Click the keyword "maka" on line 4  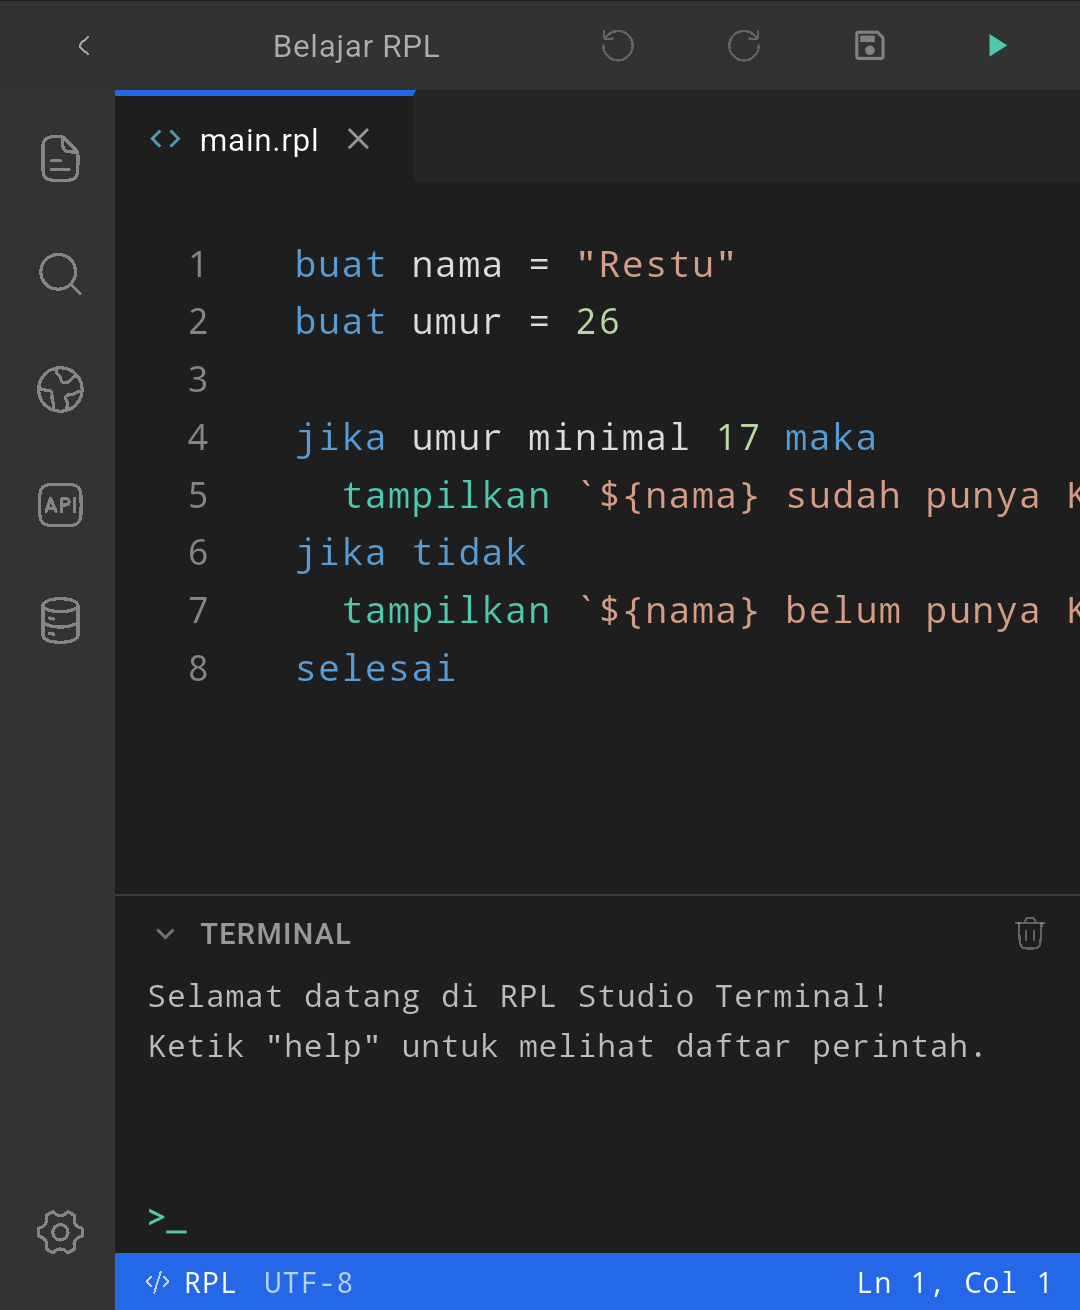(x=831, y=437)
